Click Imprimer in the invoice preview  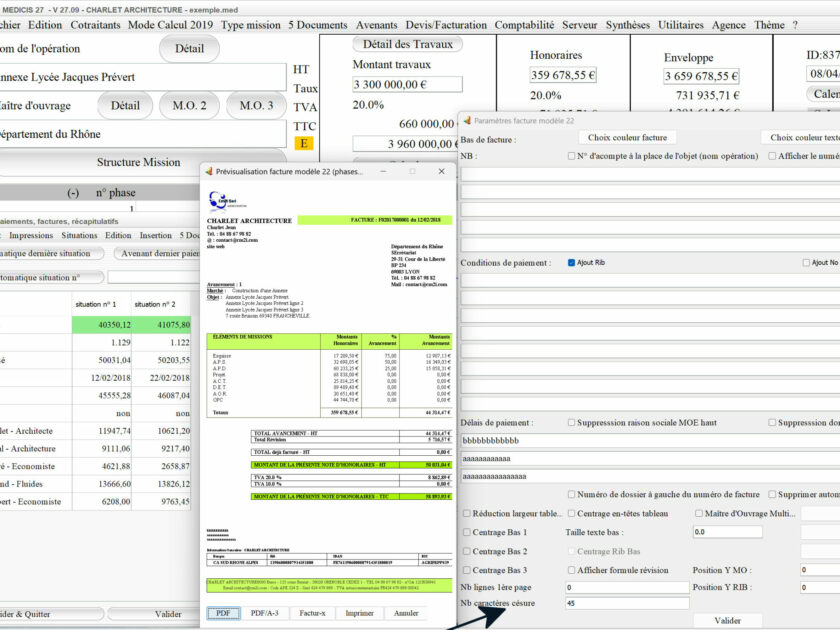pos(359,613)
